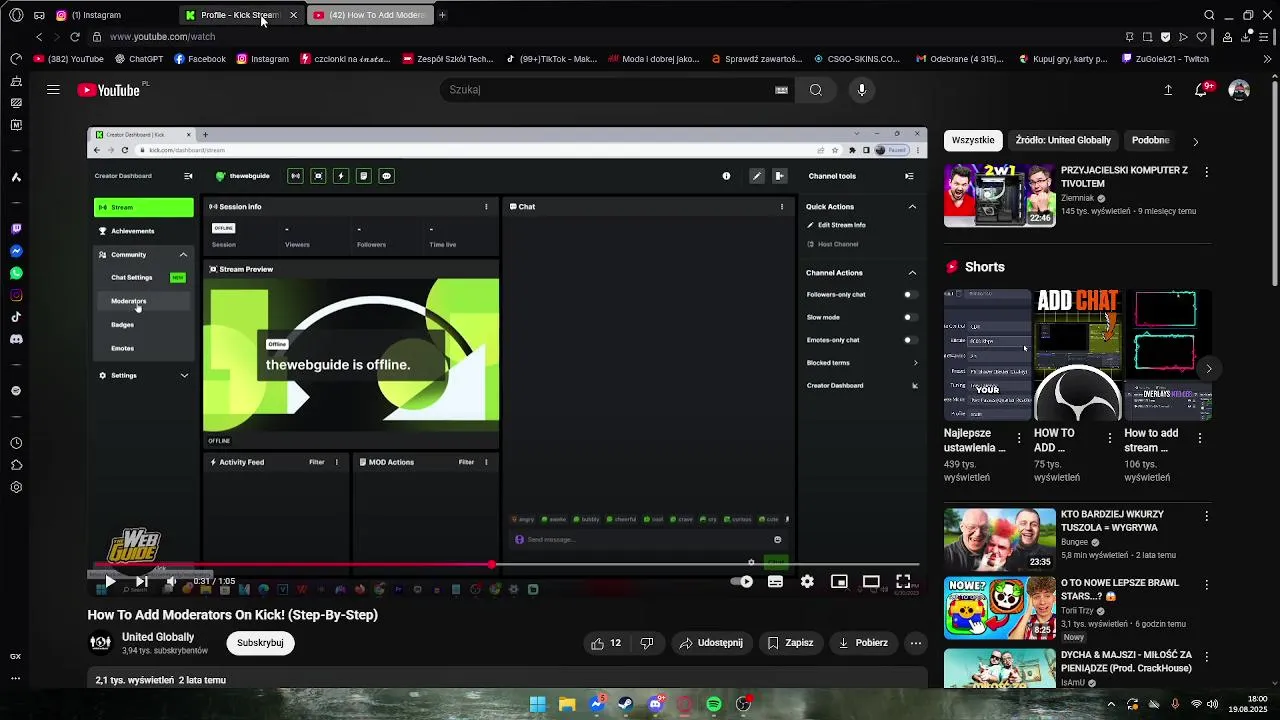The image size is (1280, 720).
Task: Like the video with thumbs up
Action: tap(607, 643)
